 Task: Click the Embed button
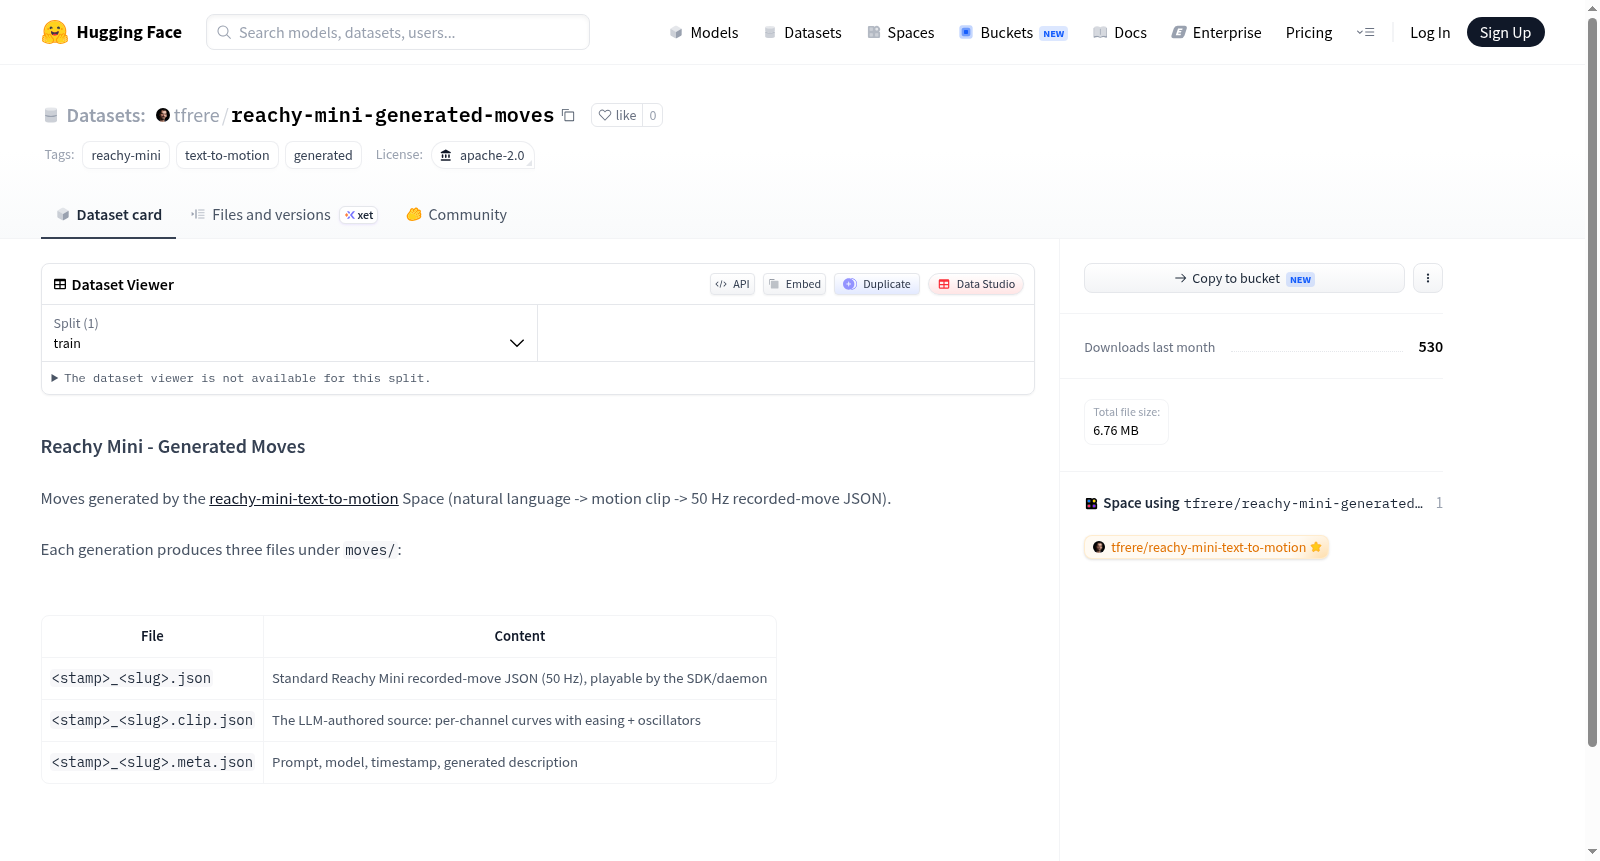pos(795,284)
